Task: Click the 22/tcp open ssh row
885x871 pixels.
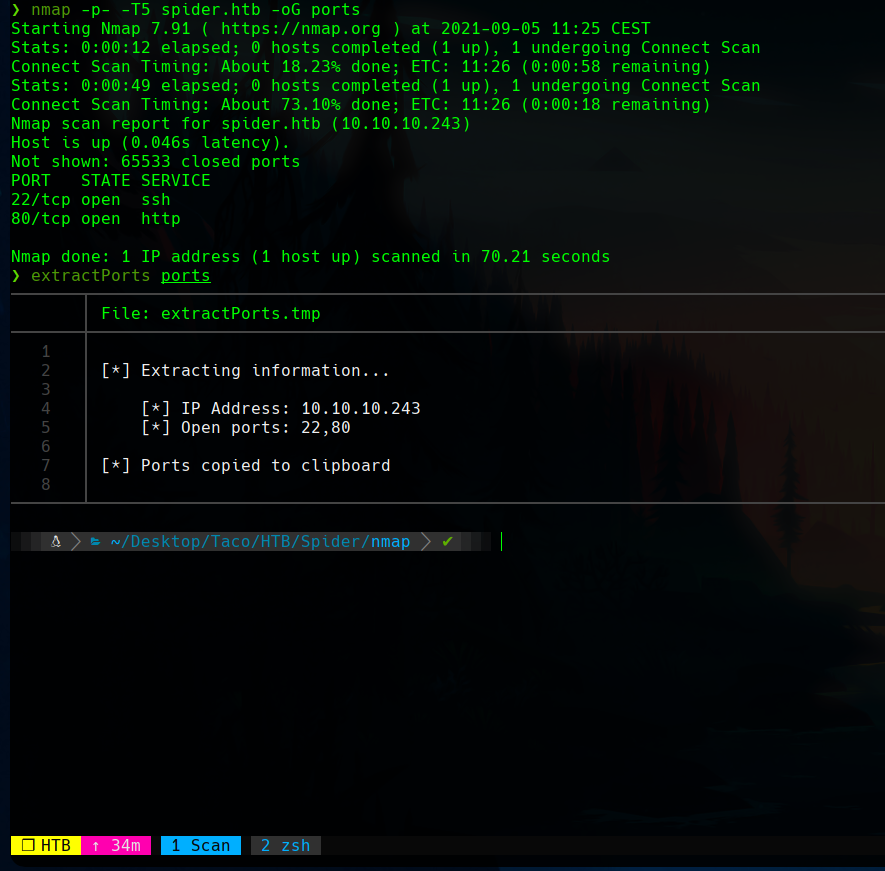Action: pyautogui.click(x=90, y=199)
